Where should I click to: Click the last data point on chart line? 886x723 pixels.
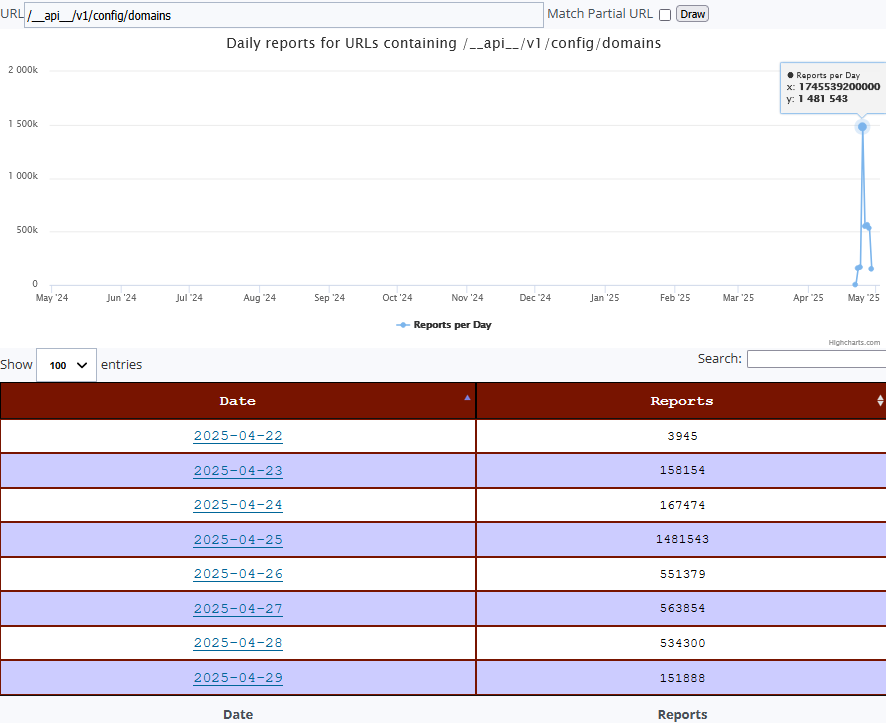click(x=871, y=268)
